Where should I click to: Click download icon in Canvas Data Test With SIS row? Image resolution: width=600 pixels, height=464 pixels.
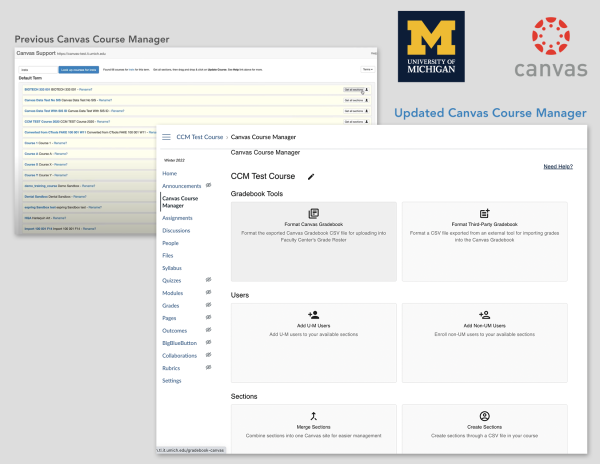point(367,111)
